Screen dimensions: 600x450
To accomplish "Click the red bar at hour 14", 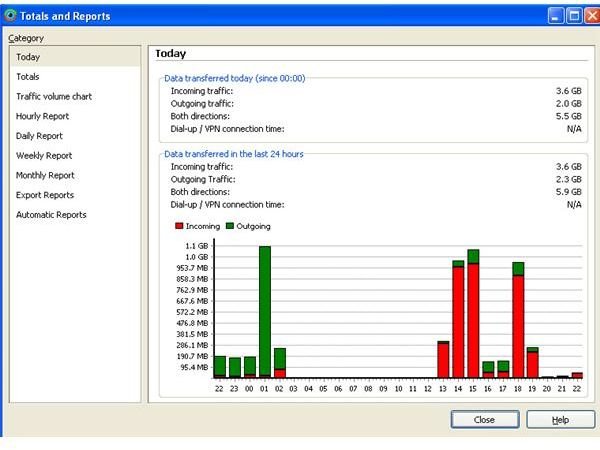I will click(x=458, y=322).
